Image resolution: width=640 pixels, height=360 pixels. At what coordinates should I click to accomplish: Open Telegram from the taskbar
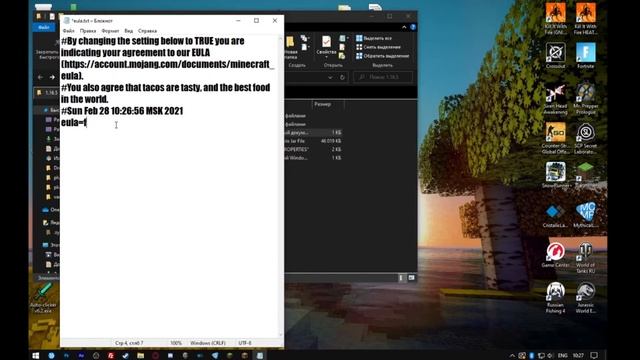pos(215,356)
